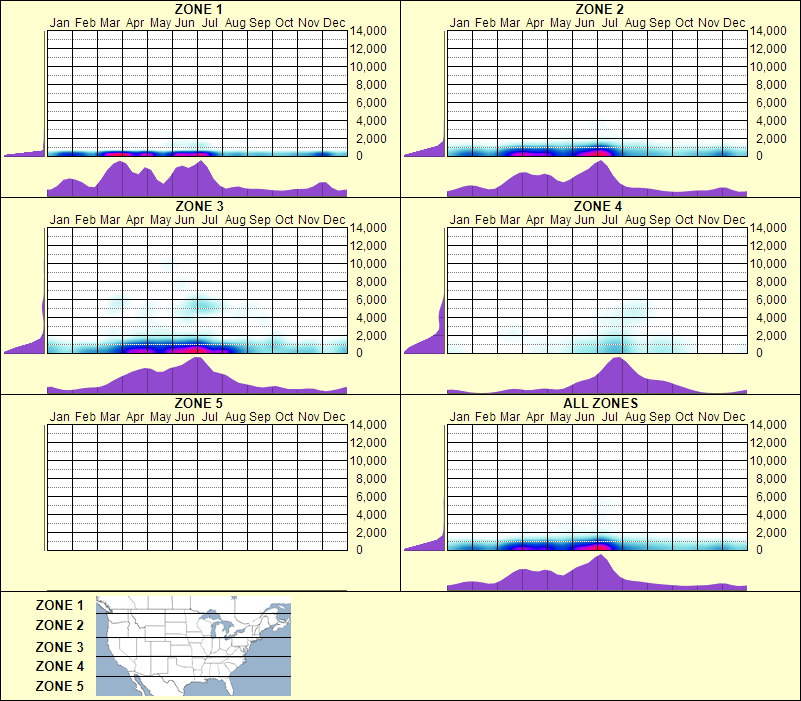
Task: Click the Mar label above All Zones
Action: 510,417
